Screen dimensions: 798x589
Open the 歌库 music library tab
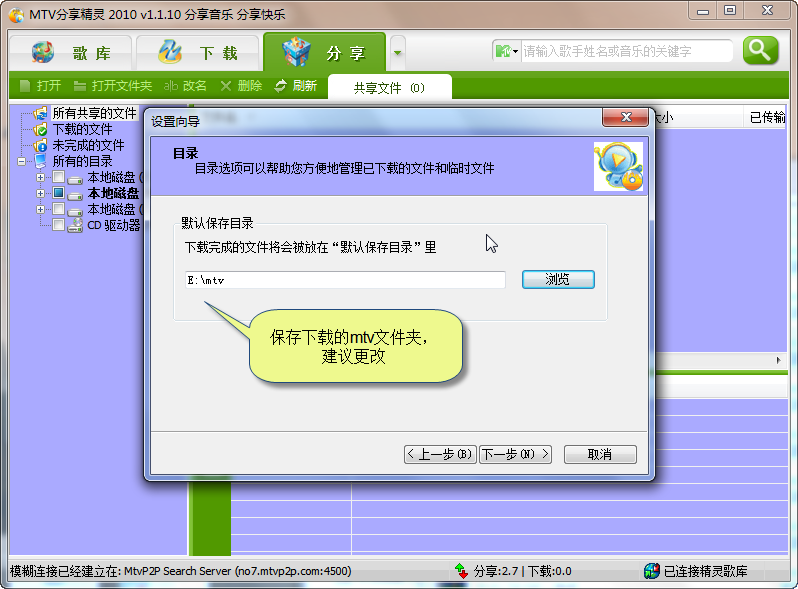pos(71,53)
